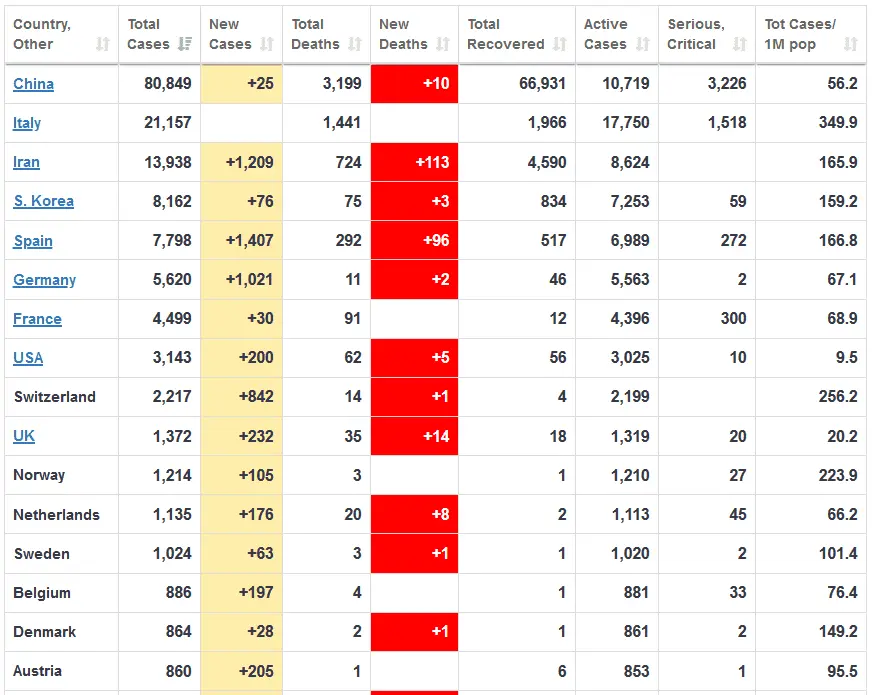Click sort arrows beside Total Deaths header
This screenshot has width=873, height=695.
(x=355, y=44)
